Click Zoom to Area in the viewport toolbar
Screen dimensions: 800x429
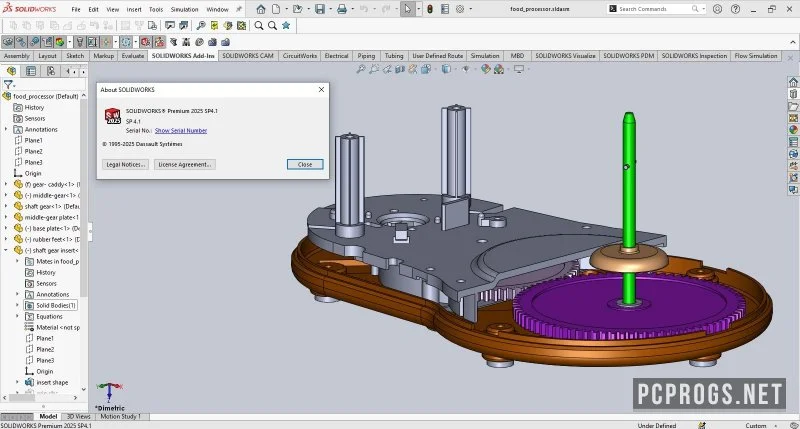(374, 69)
